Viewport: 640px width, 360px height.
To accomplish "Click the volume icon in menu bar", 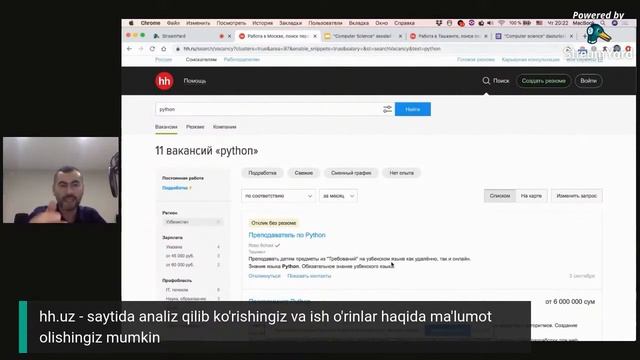I will (x=491, y=23).
